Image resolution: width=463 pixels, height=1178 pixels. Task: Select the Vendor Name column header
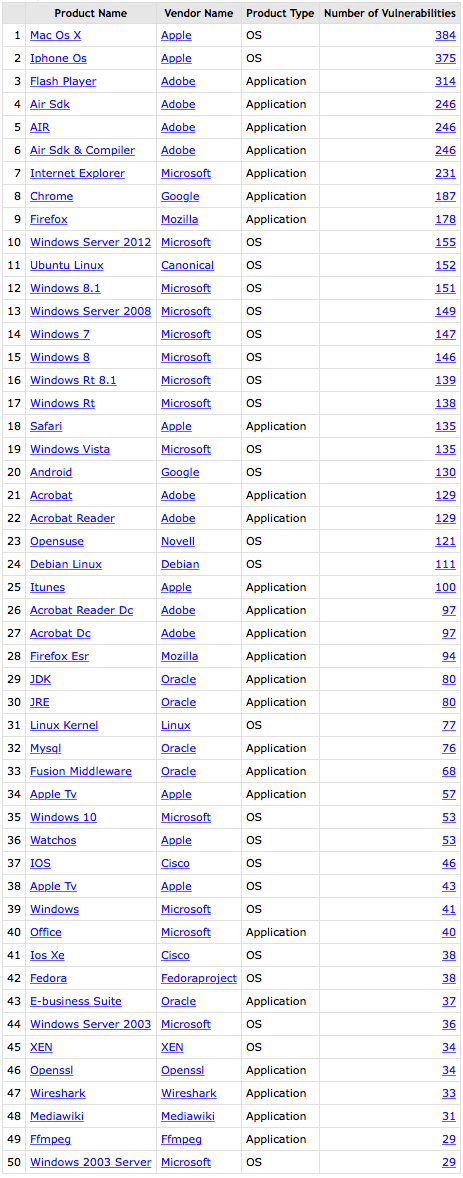pyautogui.click(x=198, y=14)
